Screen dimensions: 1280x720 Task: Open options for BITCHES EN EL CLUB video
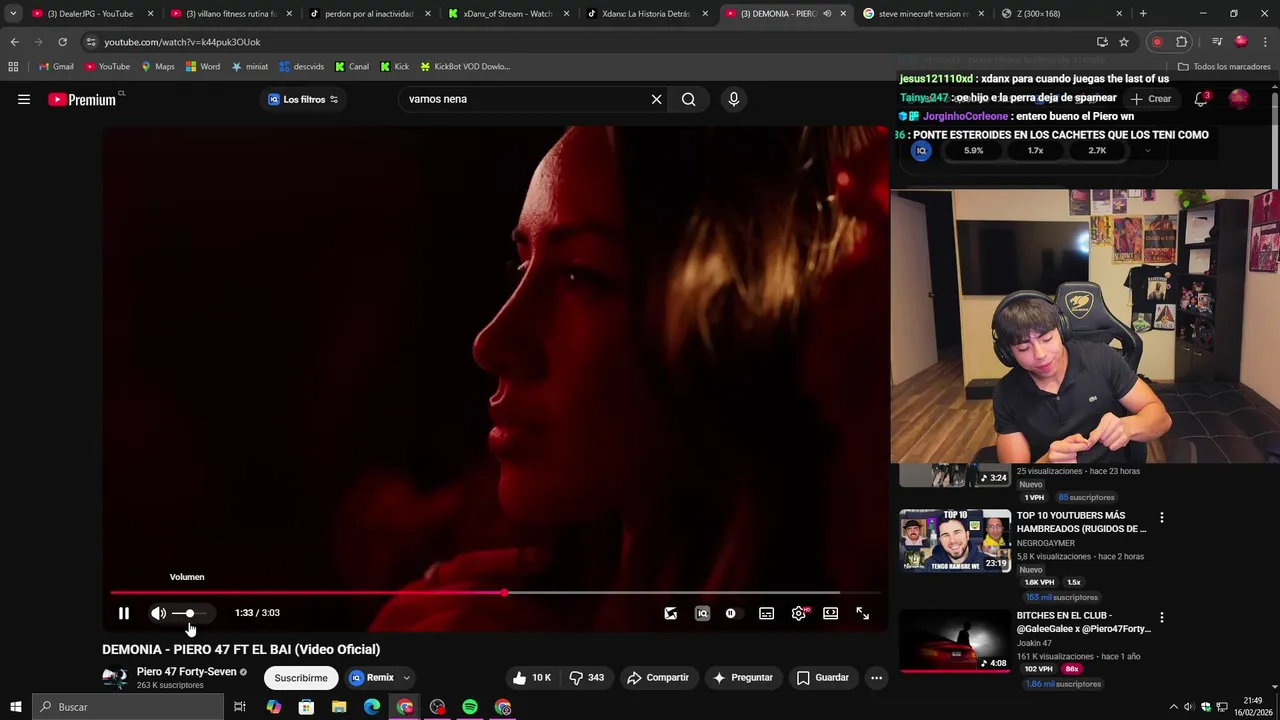[x=1161, y=618]
